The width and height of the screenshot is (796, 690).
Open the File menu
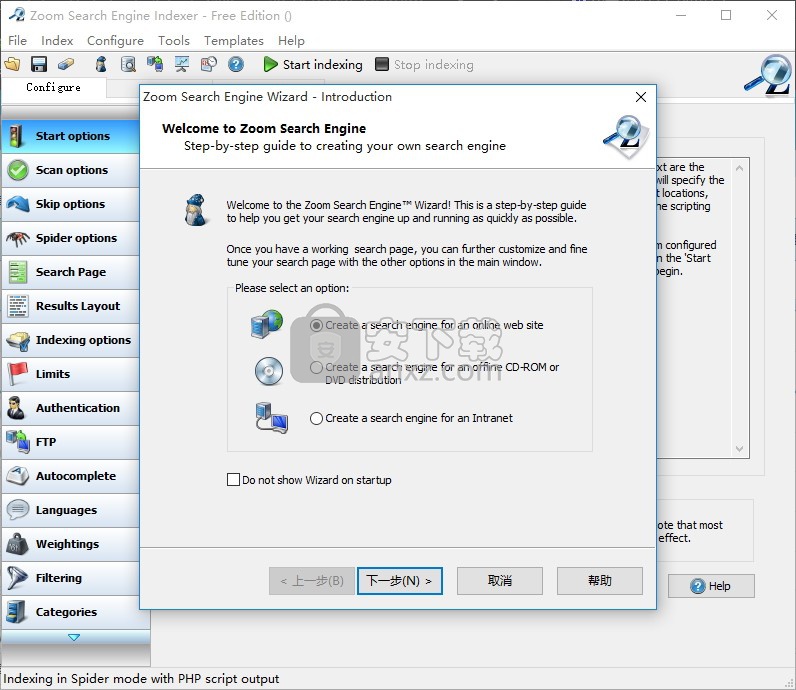point(18,41)
